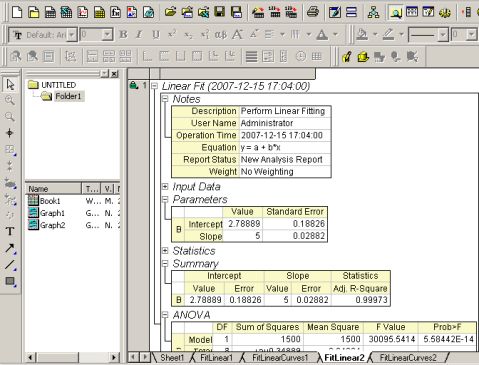Image resolution: width=479 pixels, height=365 pixels.
Task: Select the Text tool (T) in the left toolbox
Action: tap(10, 231)
